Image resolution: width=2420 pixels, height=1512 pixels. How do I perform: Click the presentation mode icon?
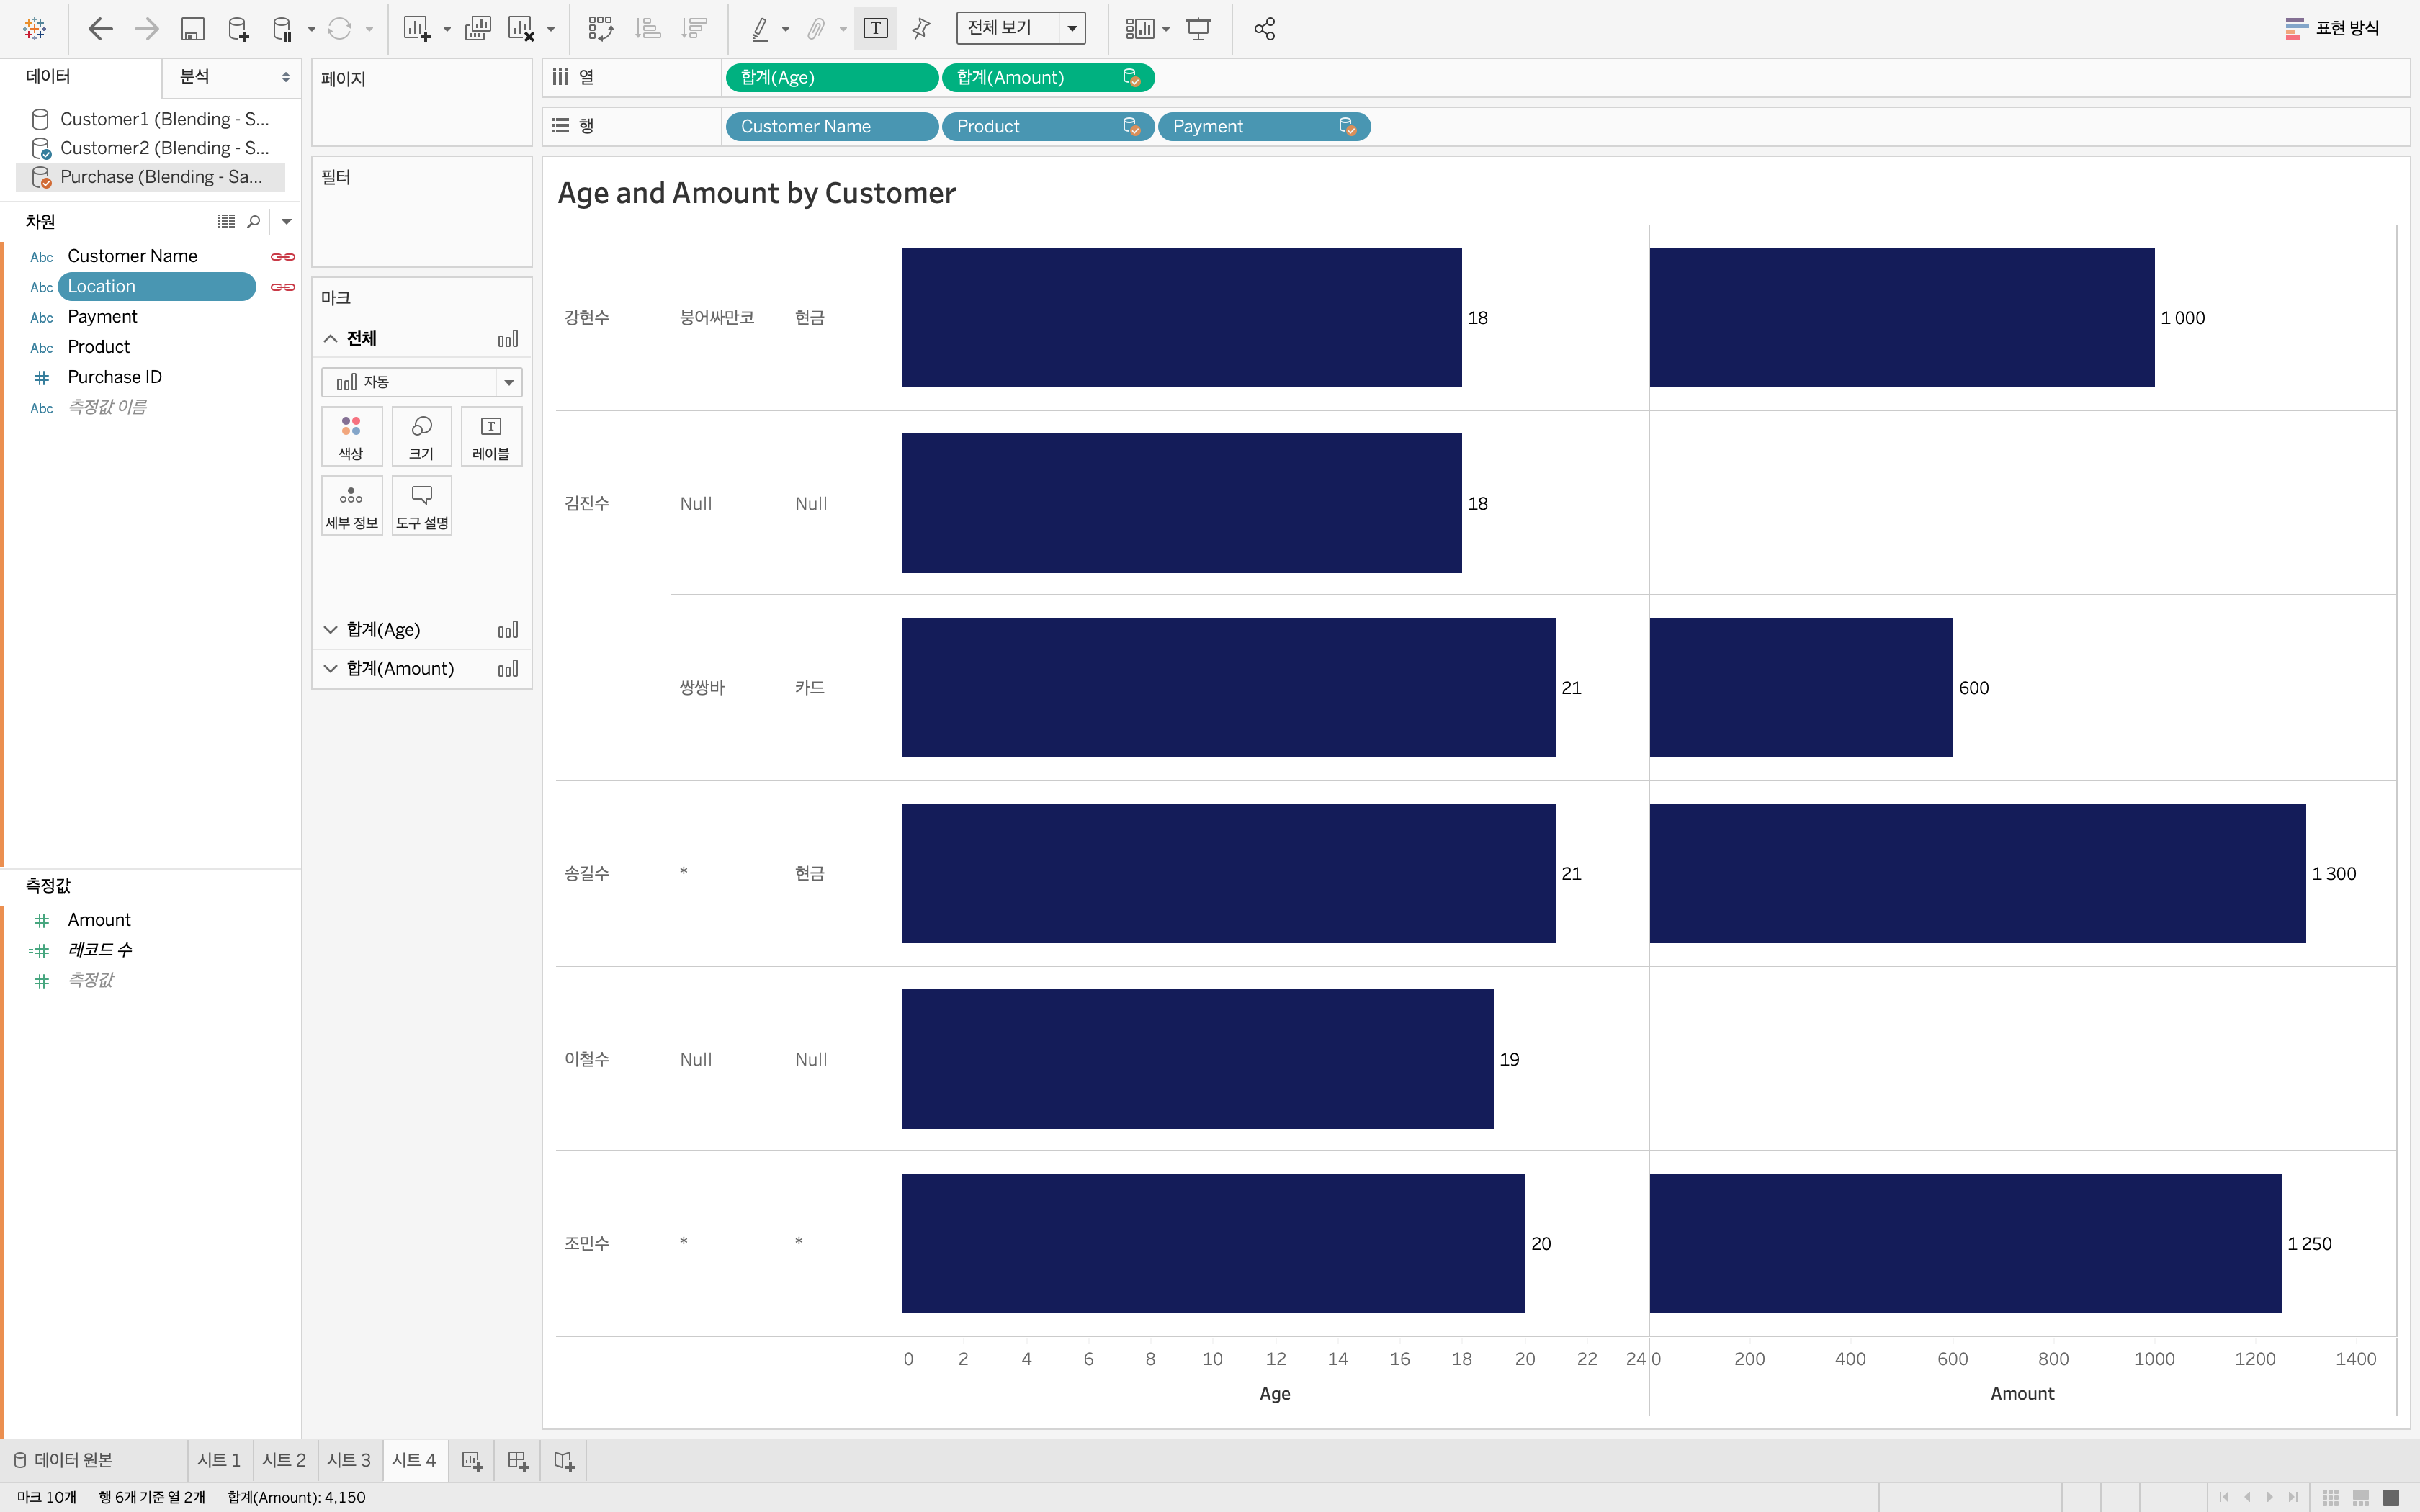(x=1198, y=29)
